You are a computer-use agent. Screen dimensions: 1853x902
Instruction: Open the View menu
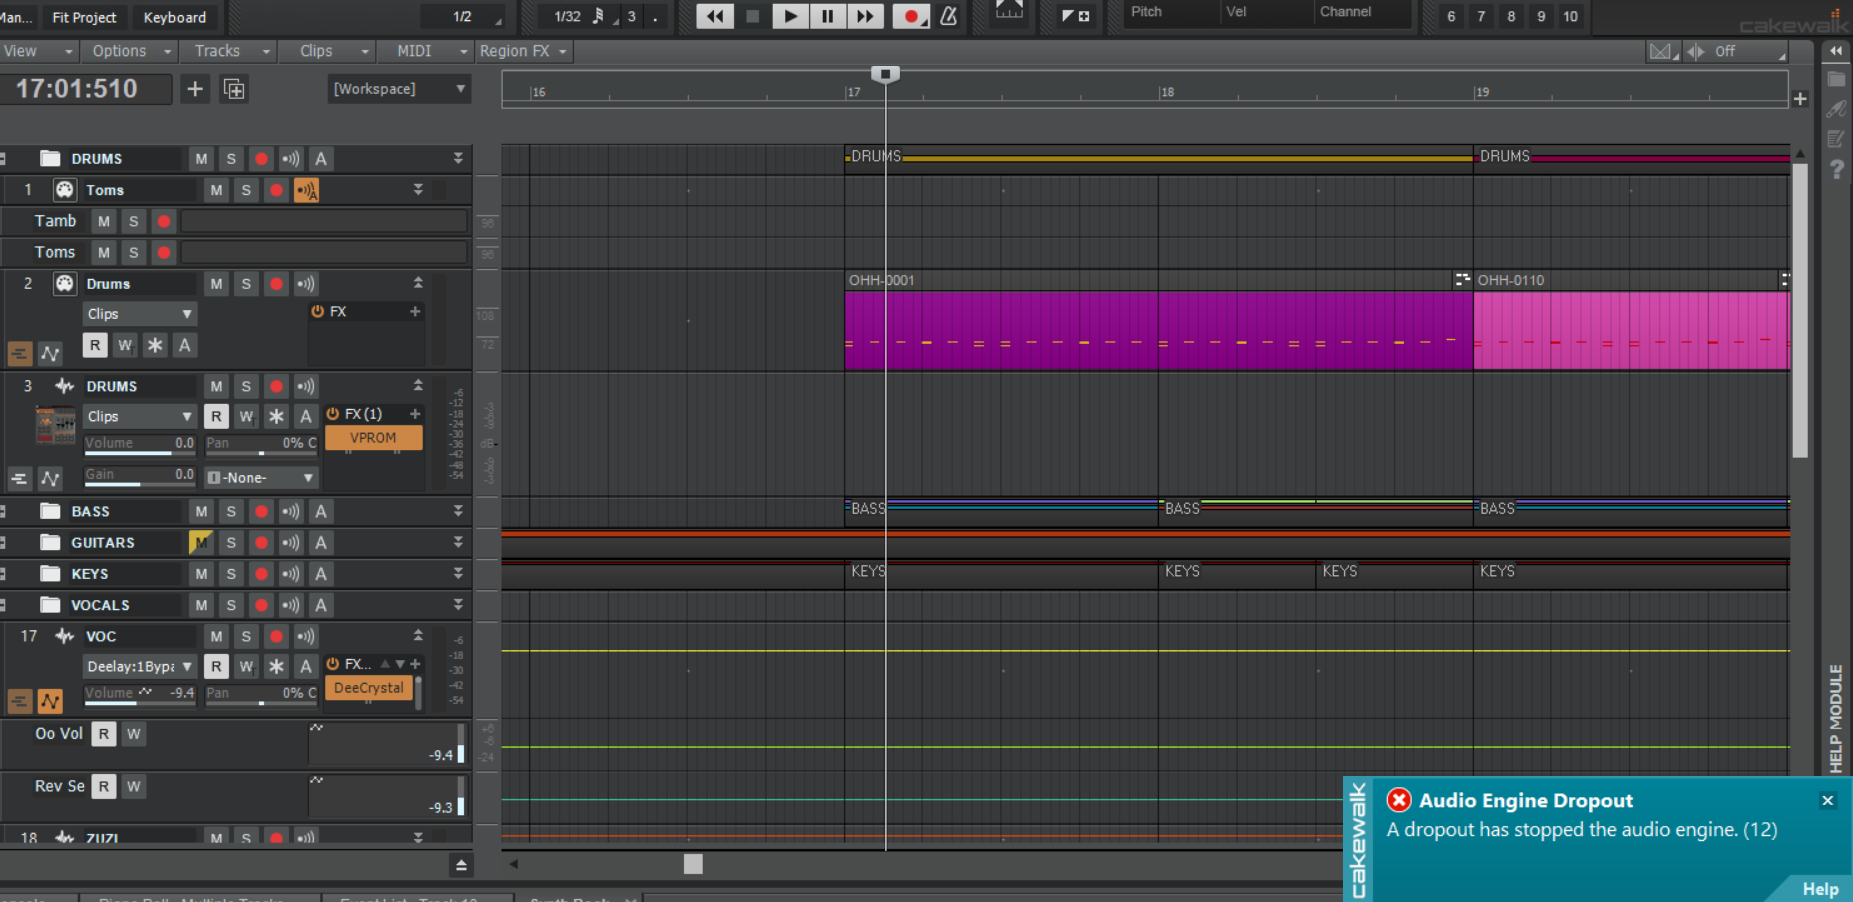[x=38, y=51]
